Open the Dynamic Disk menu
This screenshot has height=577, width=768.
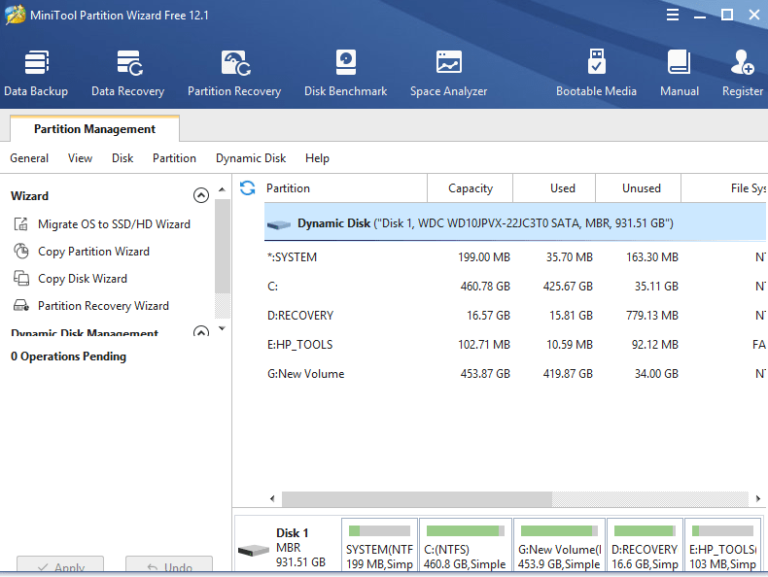pos(250,158)
